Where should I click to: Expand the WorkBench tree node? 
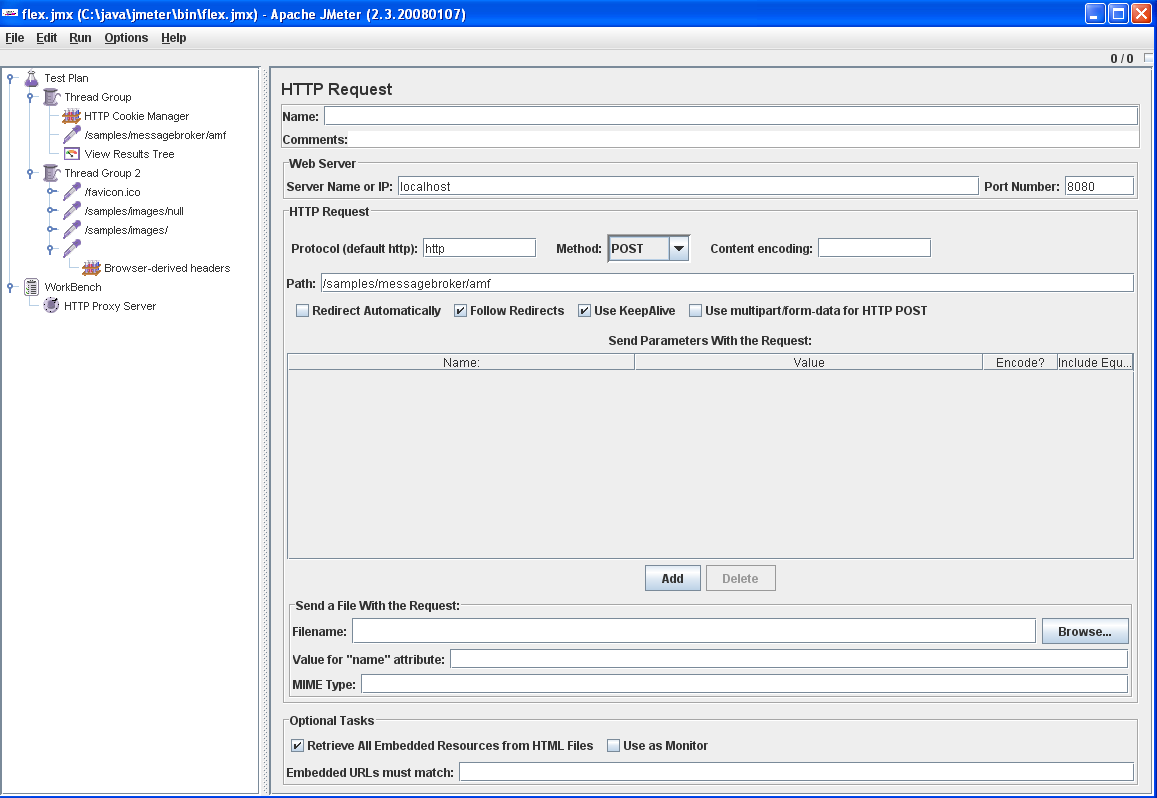pyautogui.click(x=10, y=287)
